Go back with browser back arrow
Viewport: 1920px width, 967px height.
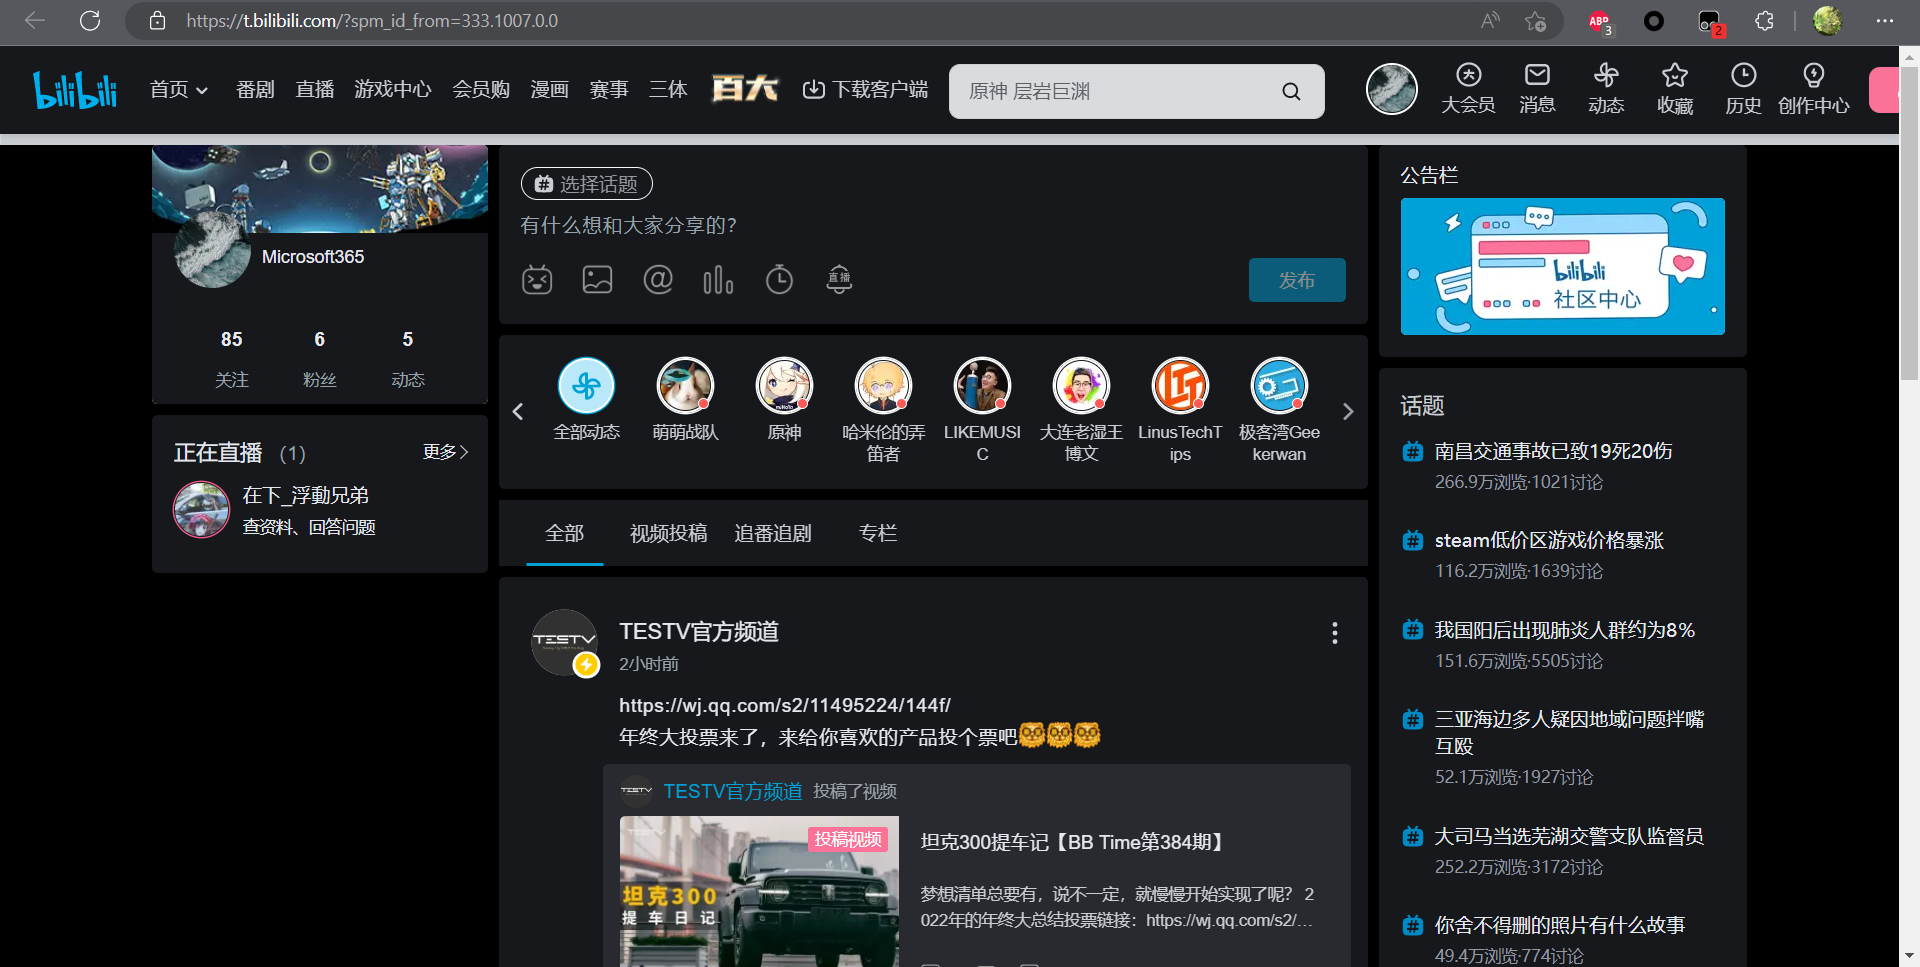pos(35,20)
